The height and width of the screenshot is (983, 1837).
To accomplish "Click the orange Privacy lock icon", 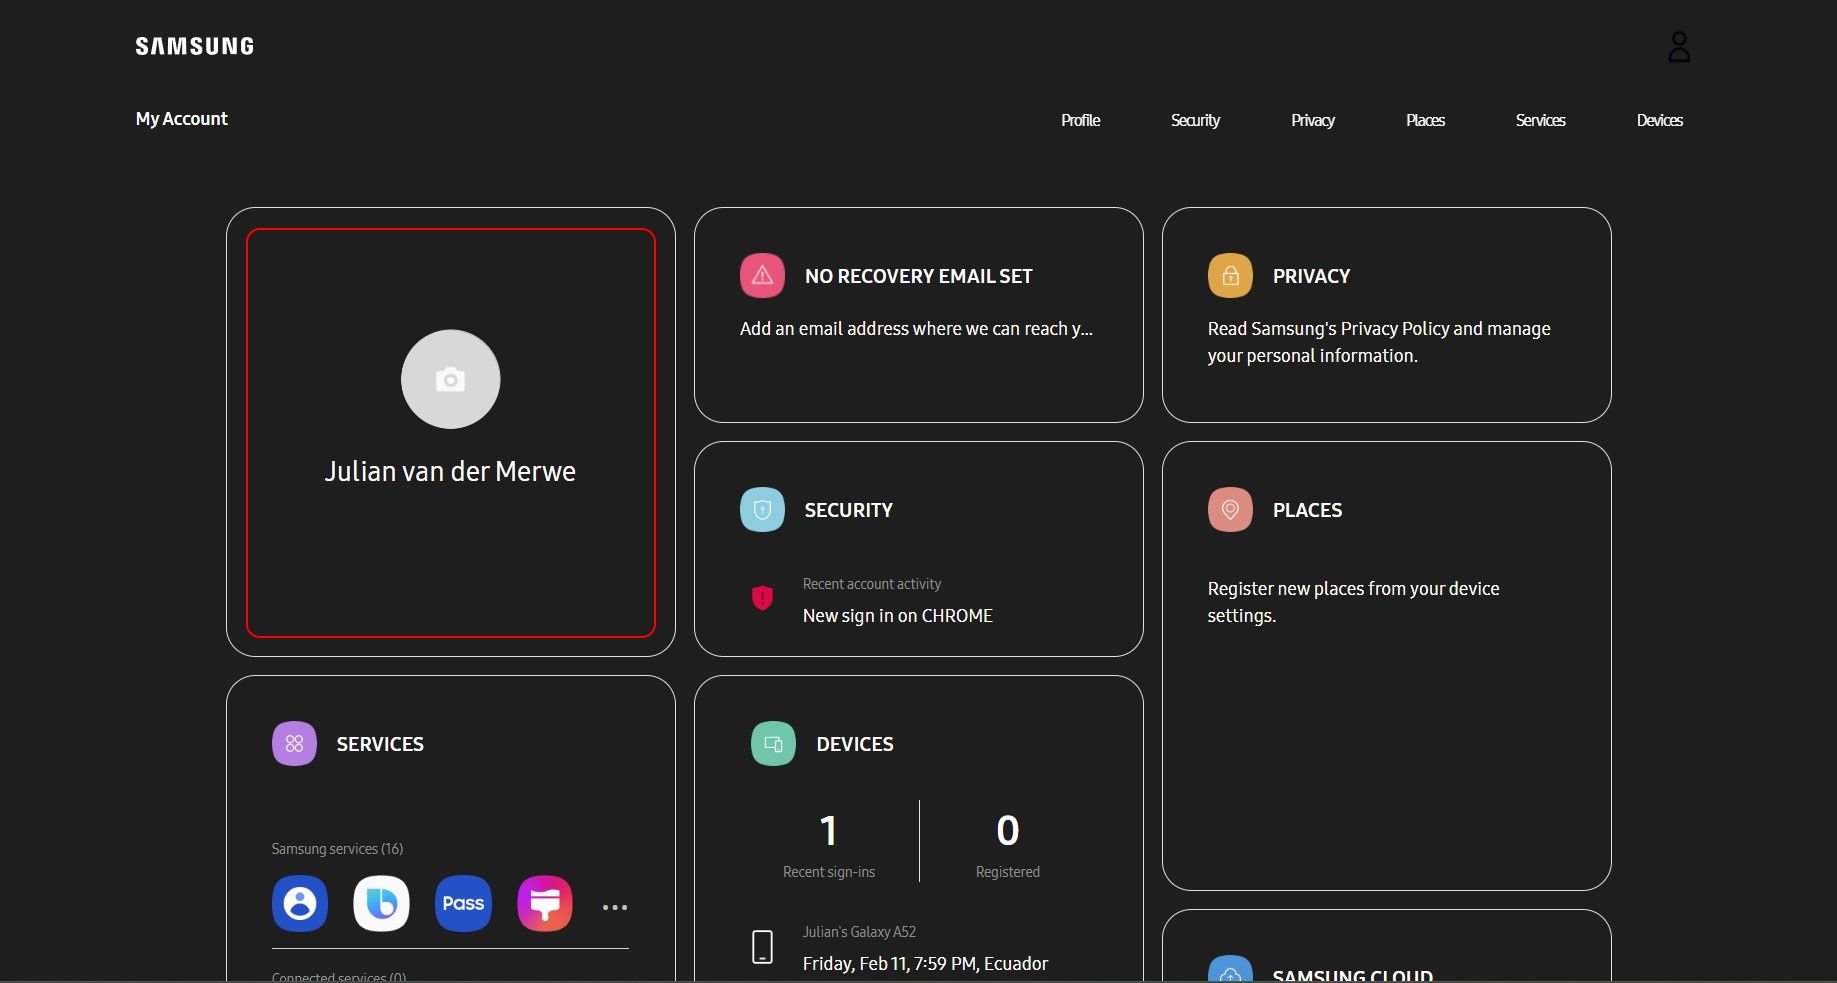I will tap(1230, 276).
